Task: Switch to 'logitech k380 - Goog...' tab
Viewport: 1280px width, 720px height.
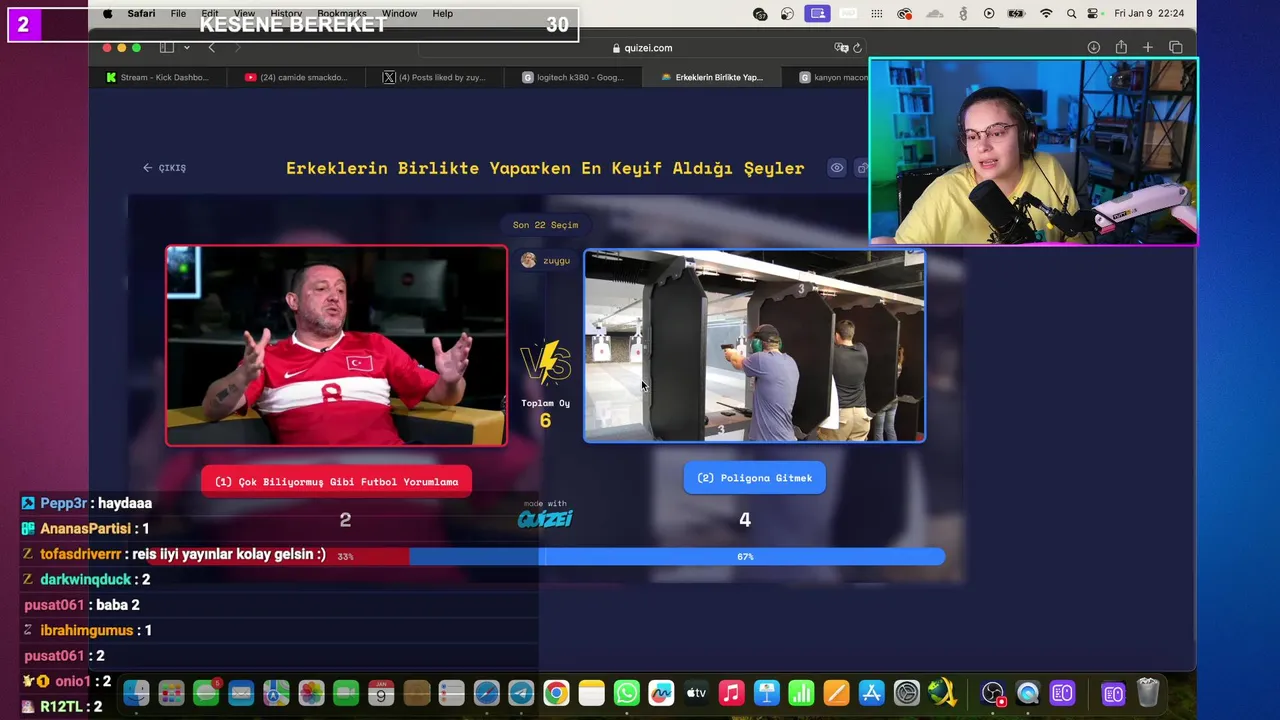Action: pyautogui.click(x=573, y=77)
